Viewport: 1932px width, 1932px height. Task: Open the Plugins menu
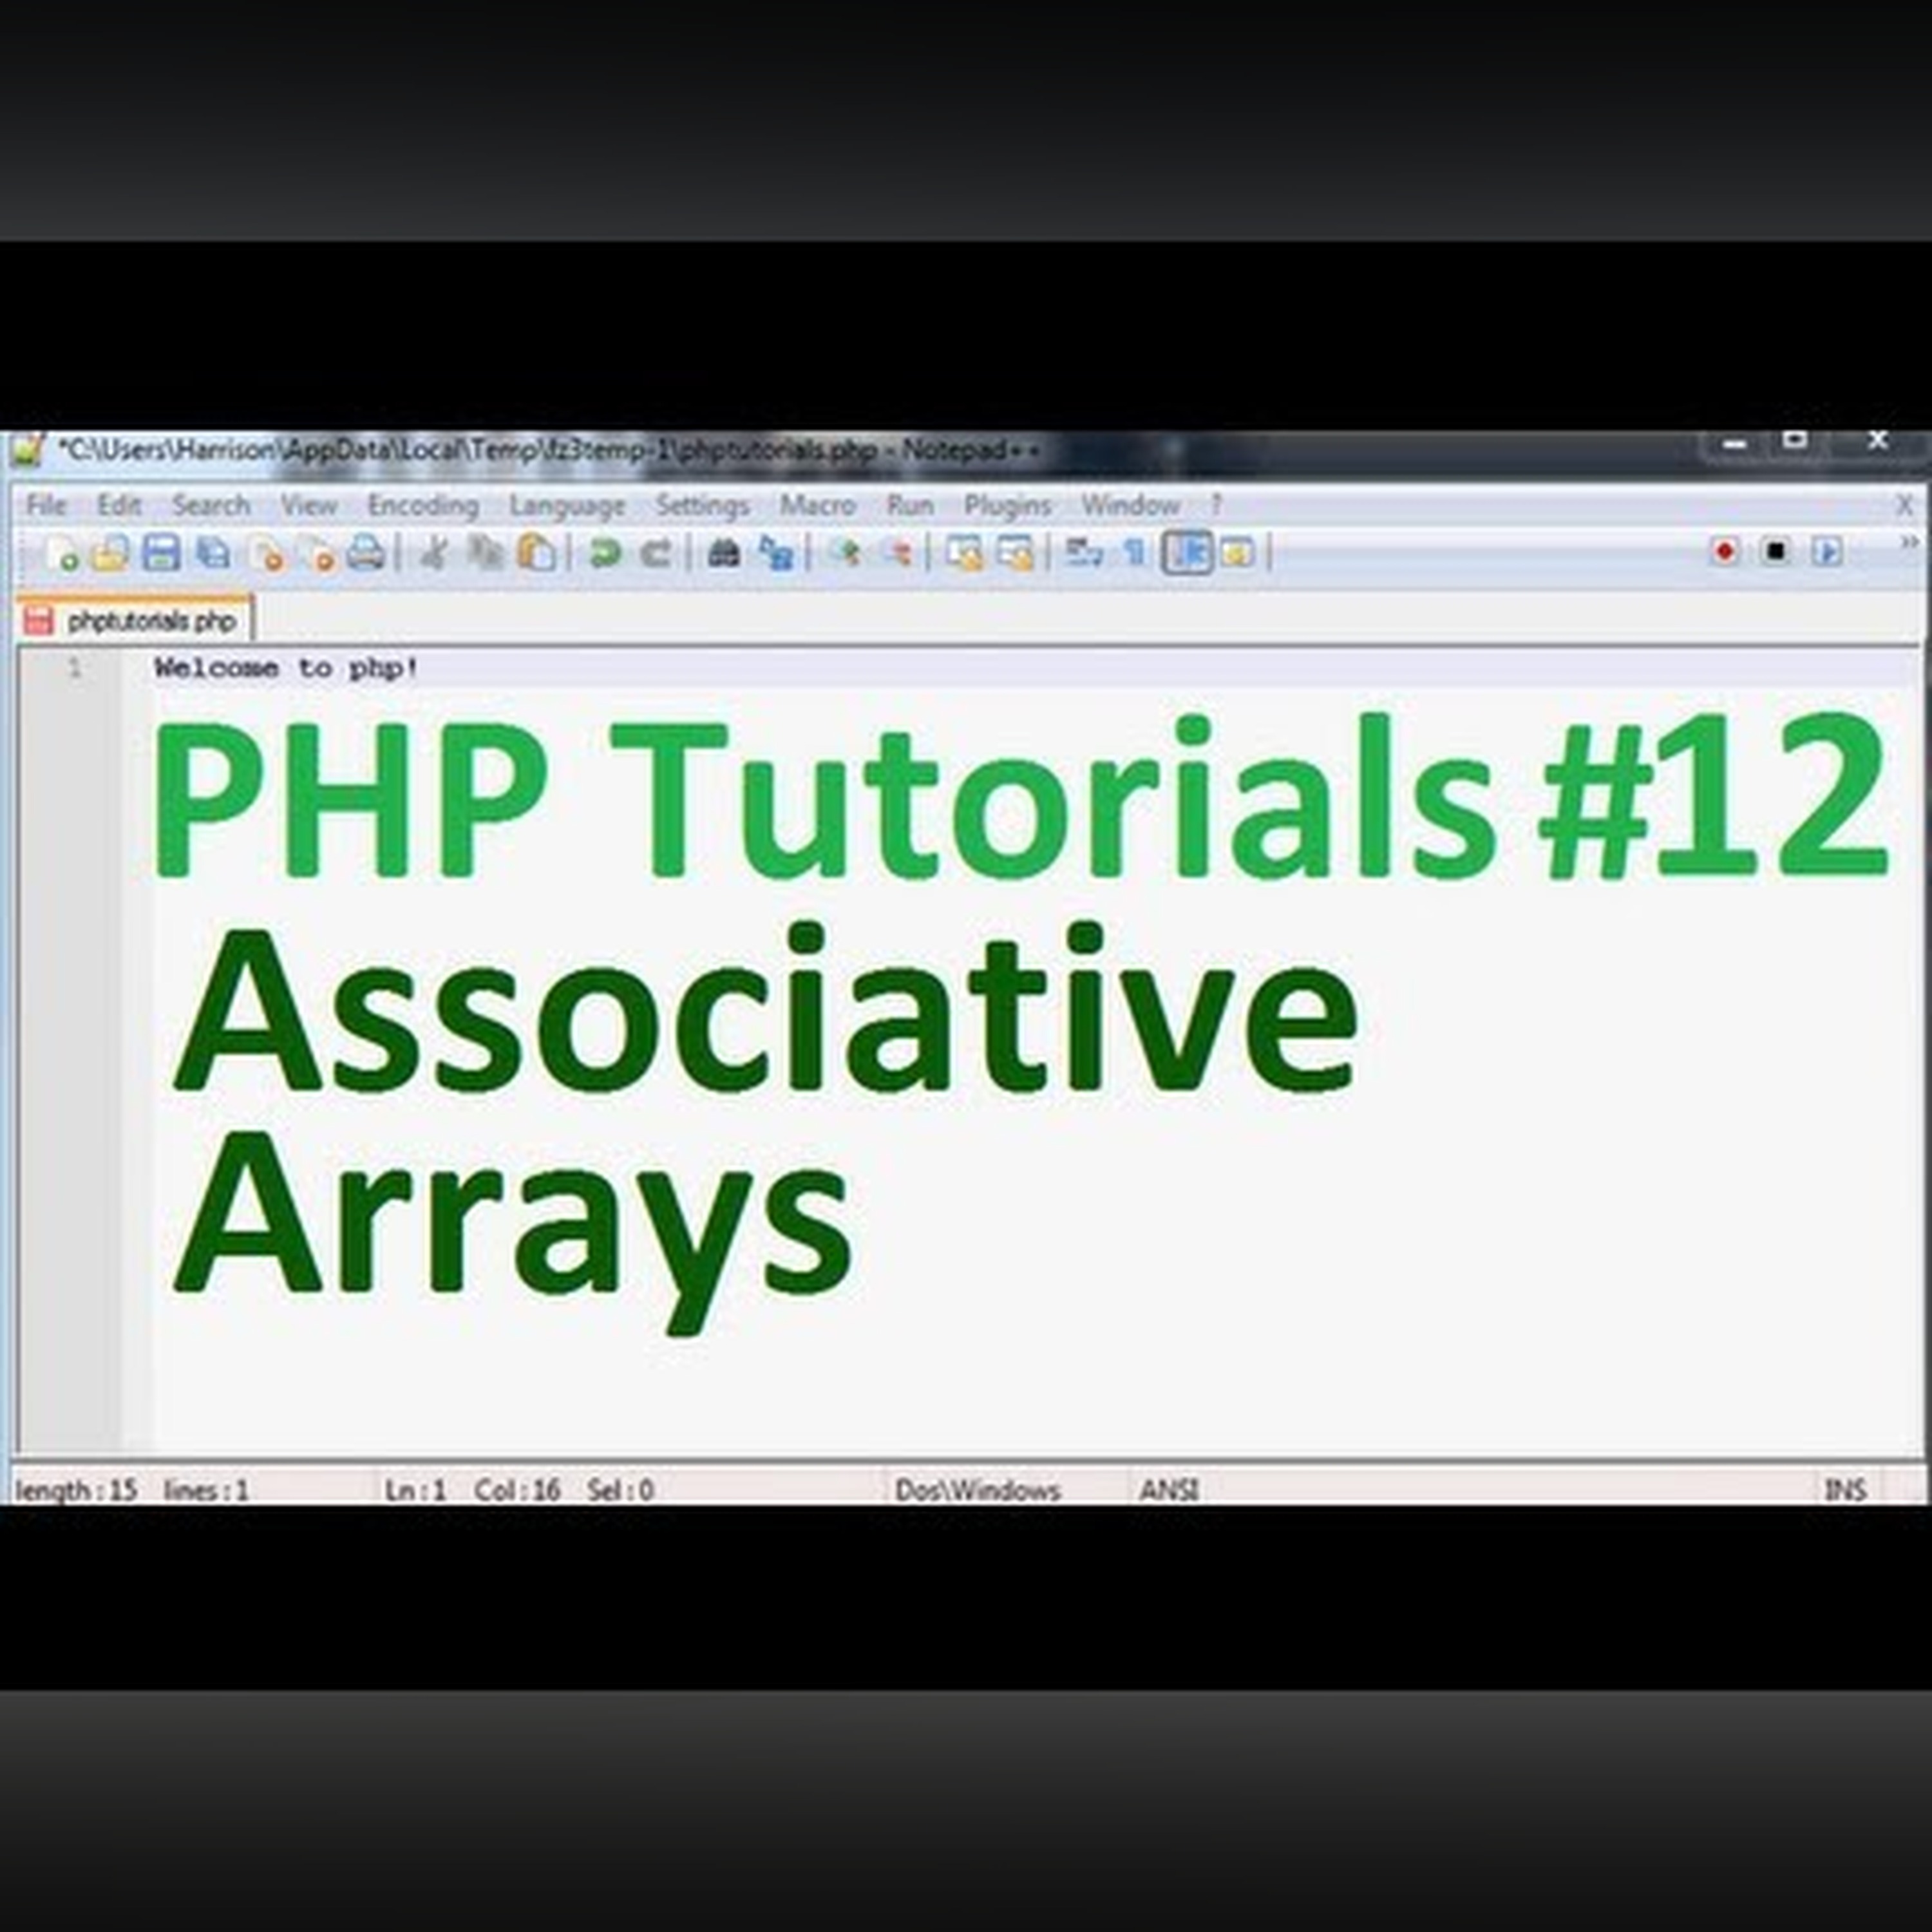pos(1007,505)
